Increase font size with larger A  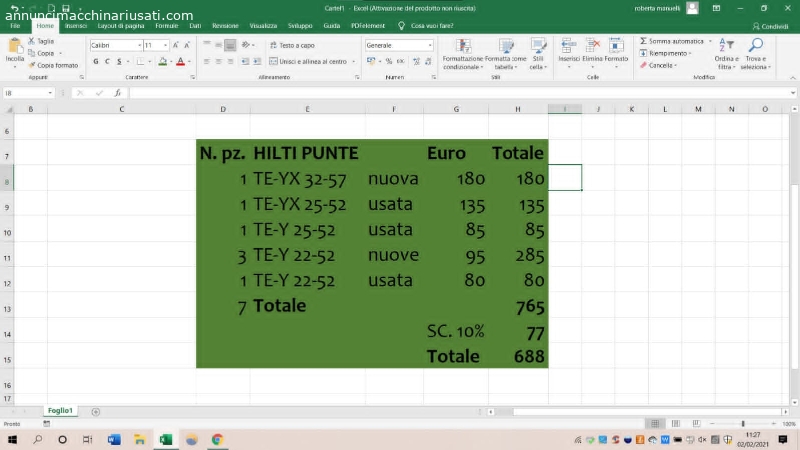[176, 45]
